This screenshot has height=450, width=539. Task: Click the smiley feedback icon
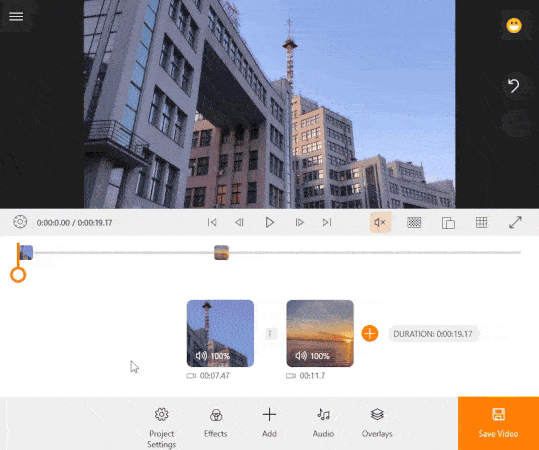[514, 25]
